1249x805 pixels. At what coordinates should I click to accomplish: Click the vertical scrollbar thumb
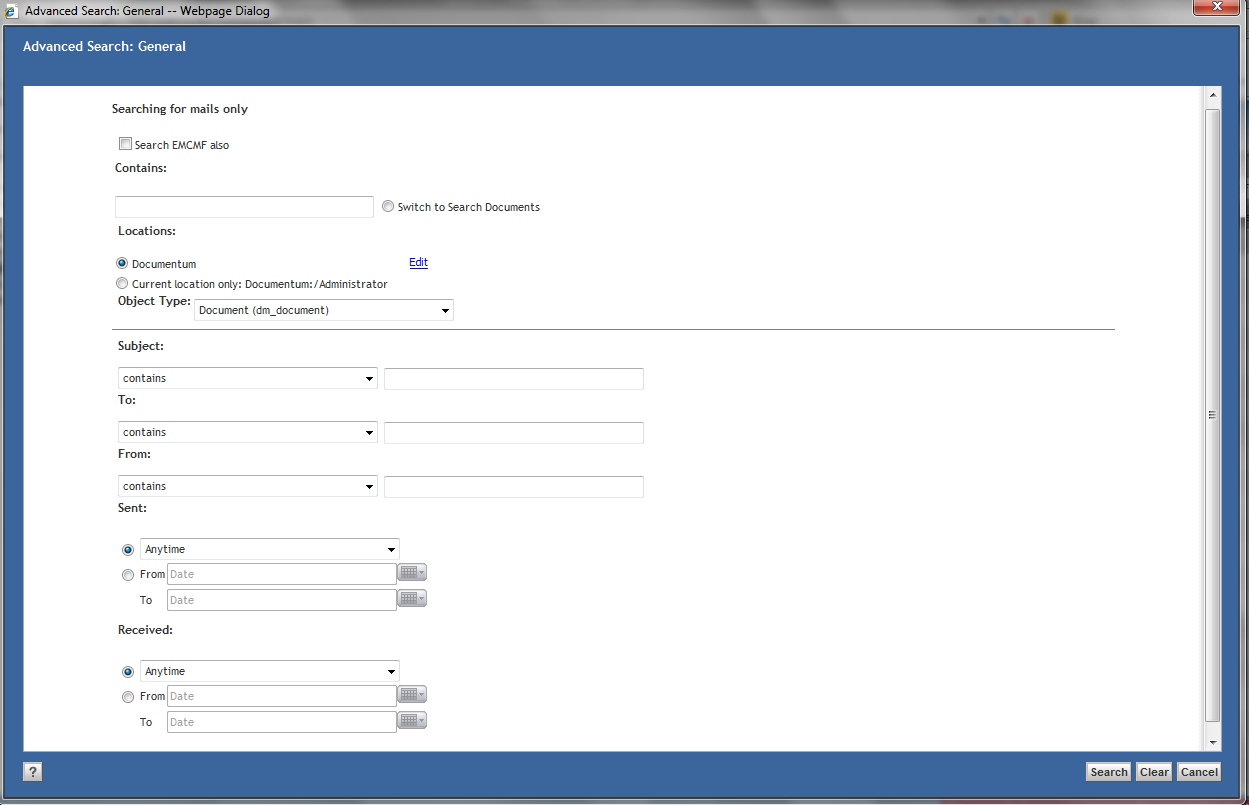coord(1212,415)
